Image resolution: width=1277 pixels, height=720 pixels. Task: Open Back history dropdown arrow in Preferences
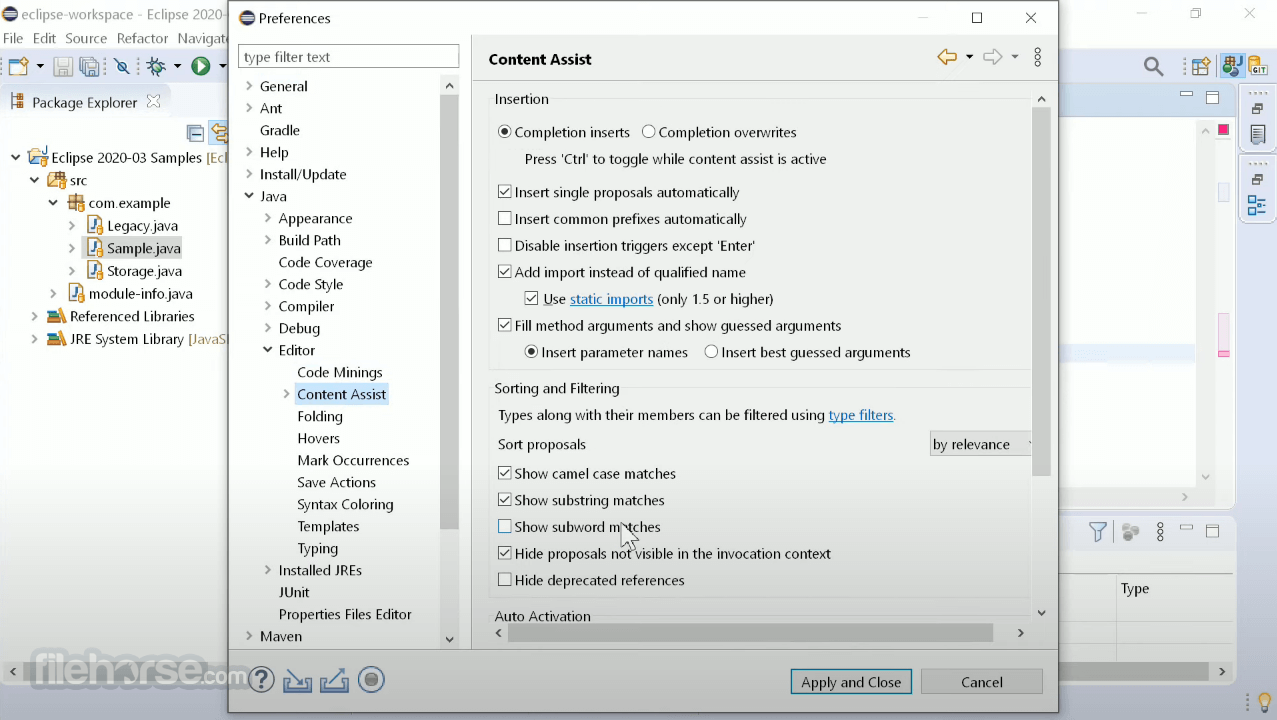(x=969, y=58)
